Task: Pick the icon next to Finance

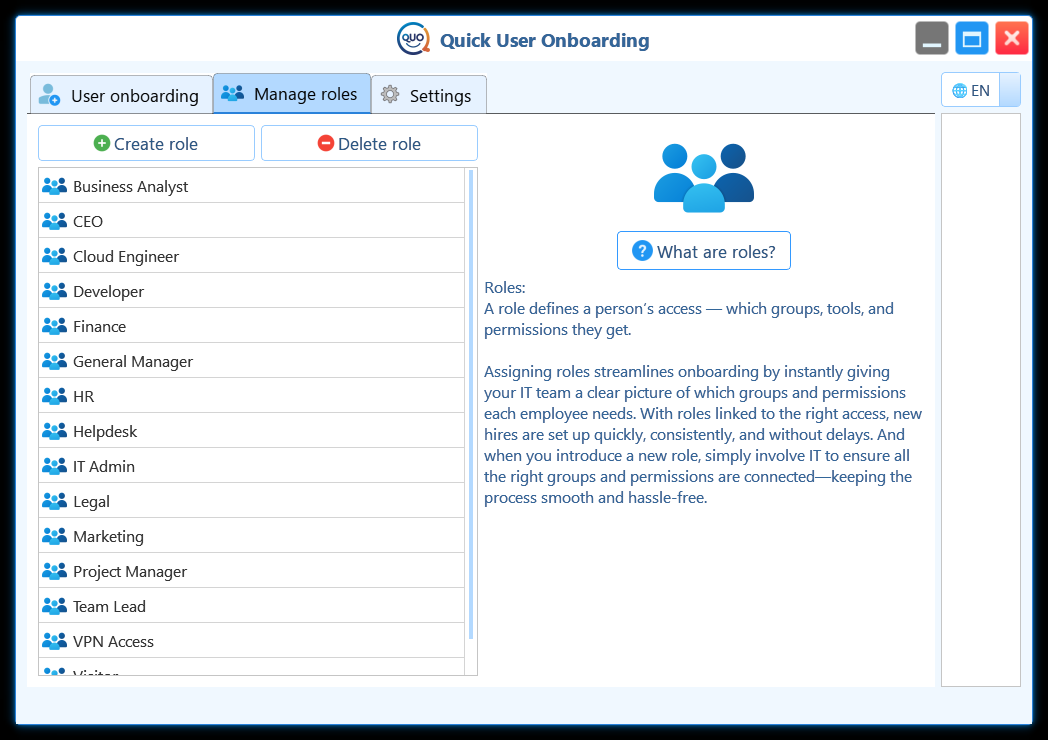Action: (x=54, y=326)
